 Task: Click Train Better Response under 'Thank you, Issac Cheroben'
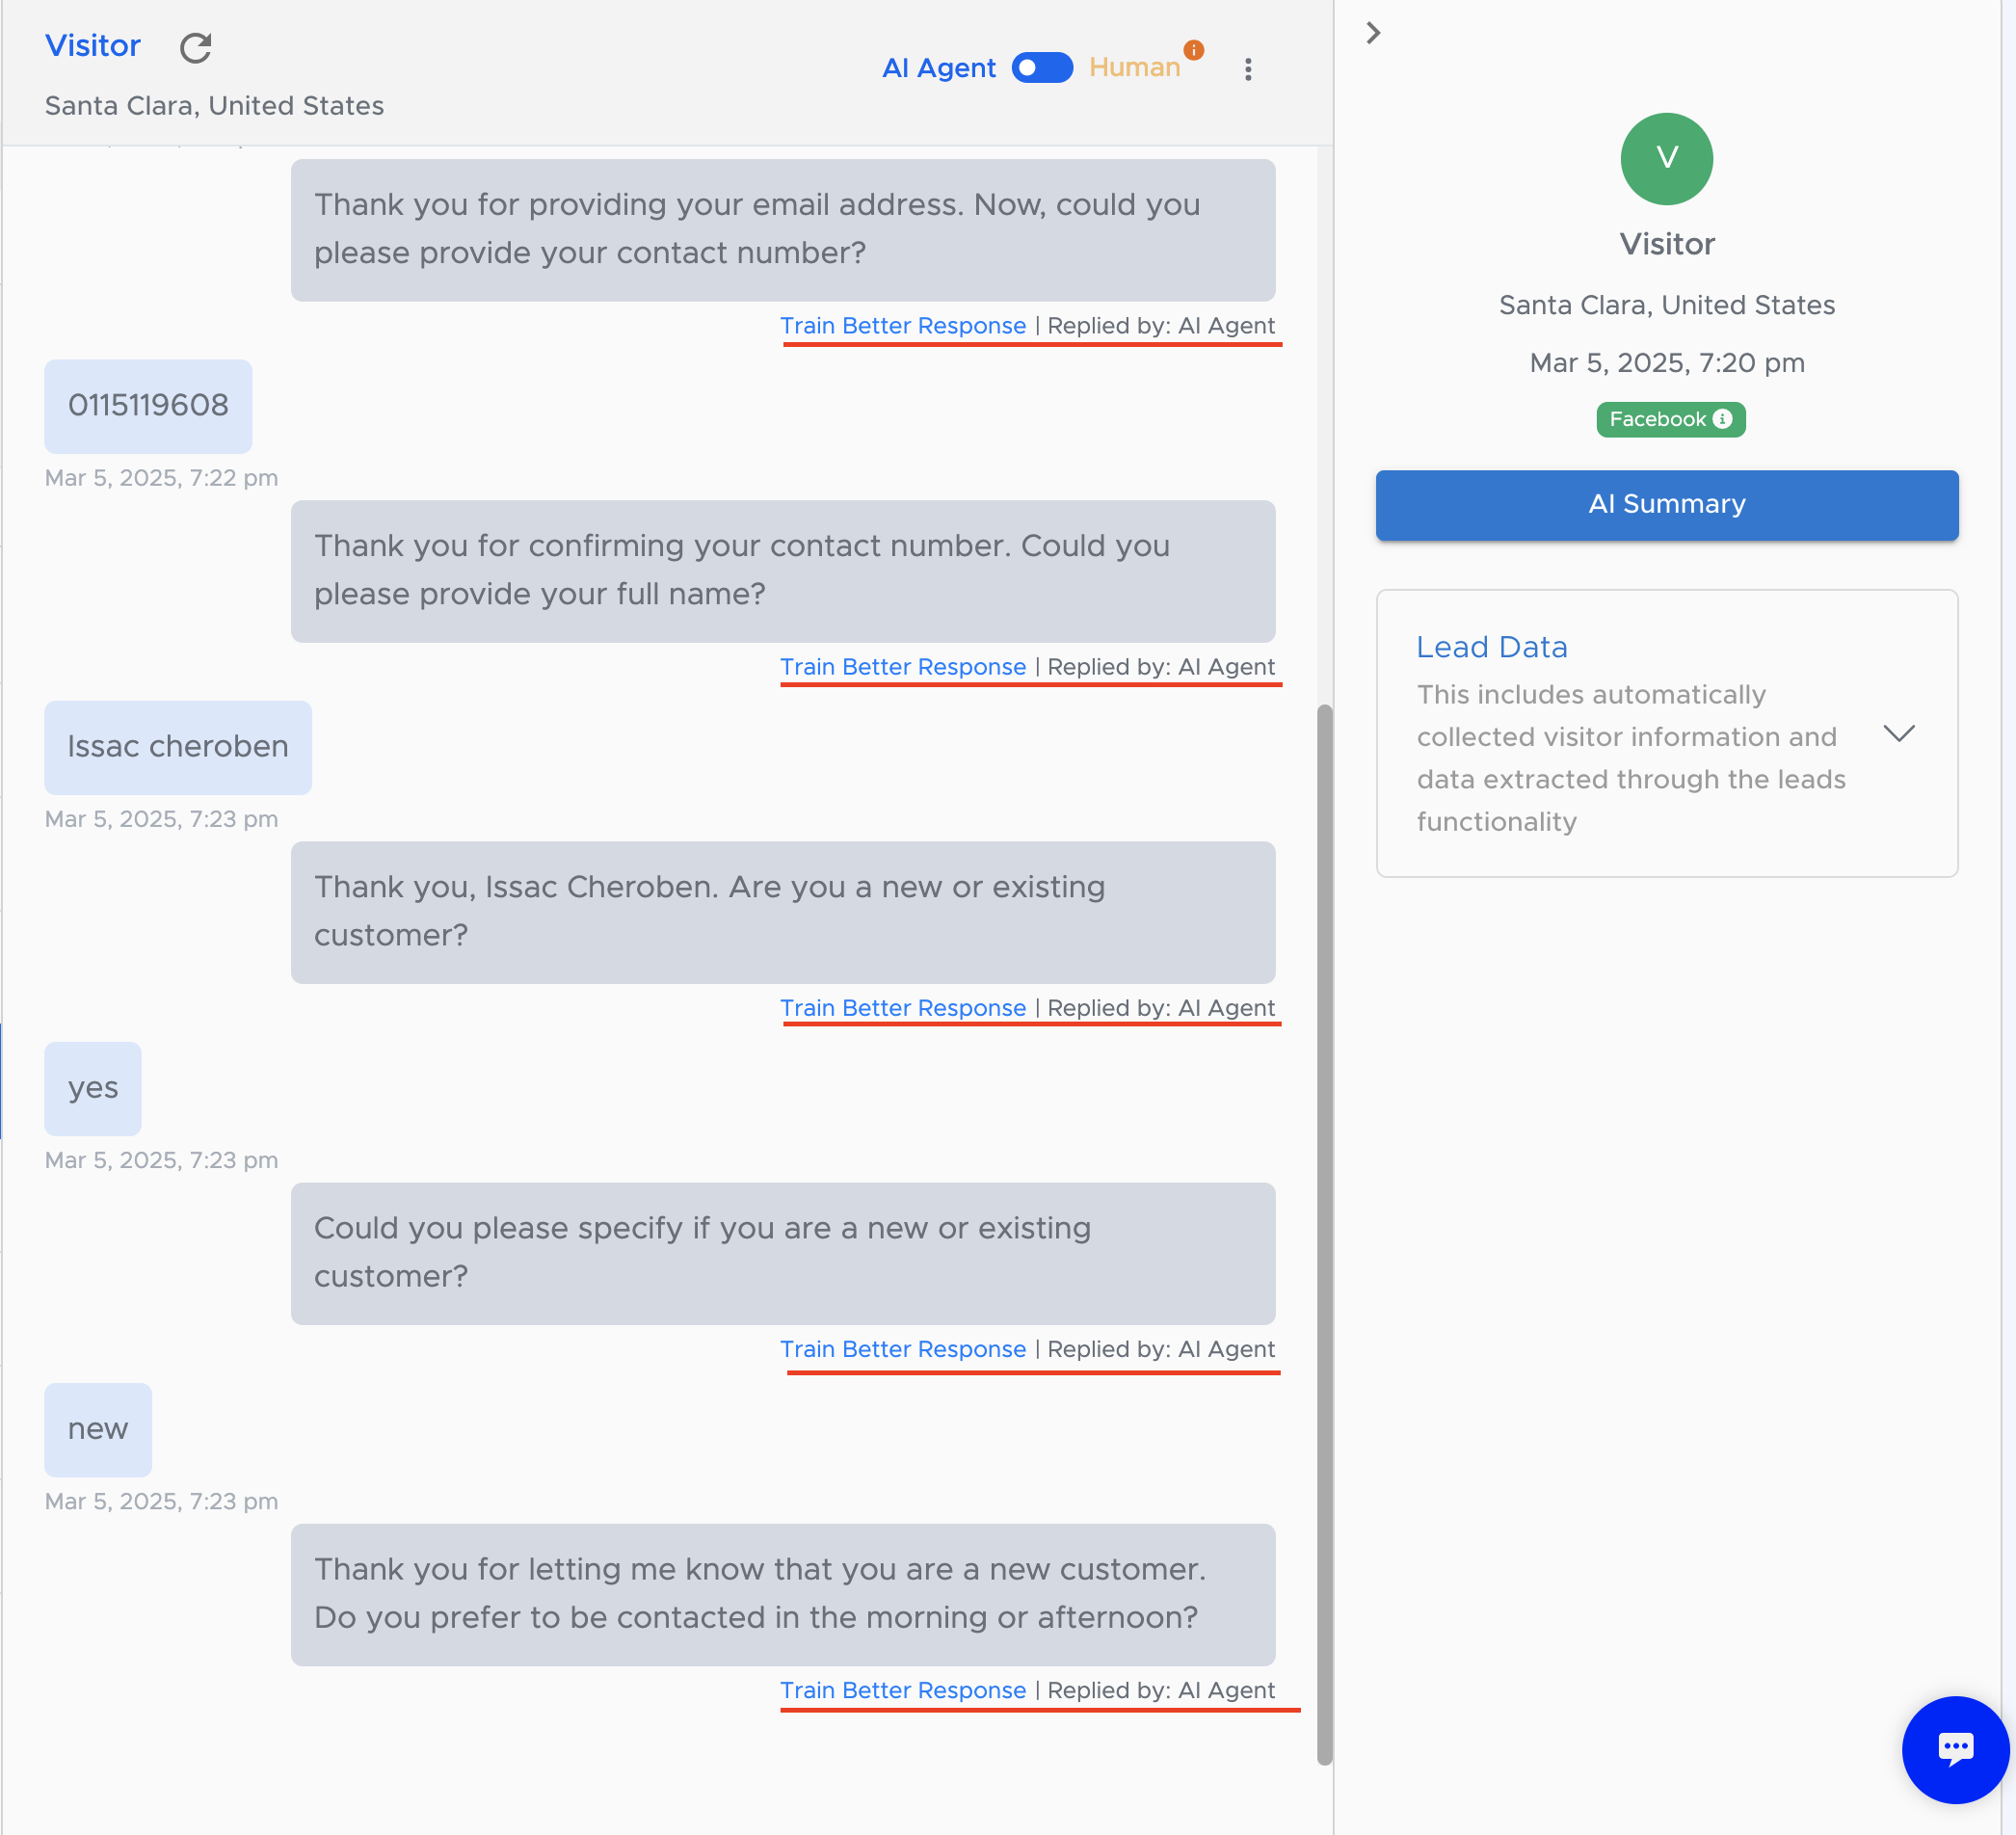pyautogui.click(x=903, y=1008)
